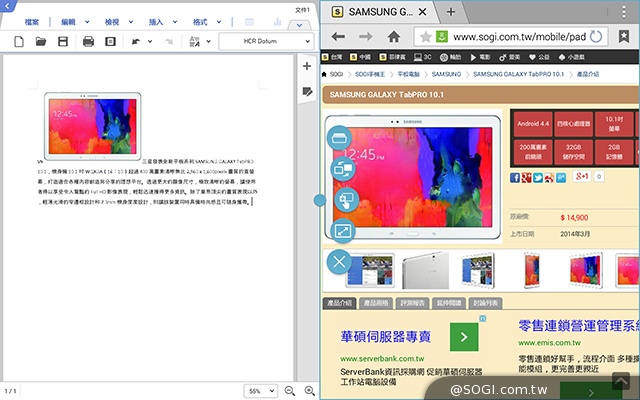Open the 編輯 menu
This screenshot has height=400, width=640.
pos(68,22)
